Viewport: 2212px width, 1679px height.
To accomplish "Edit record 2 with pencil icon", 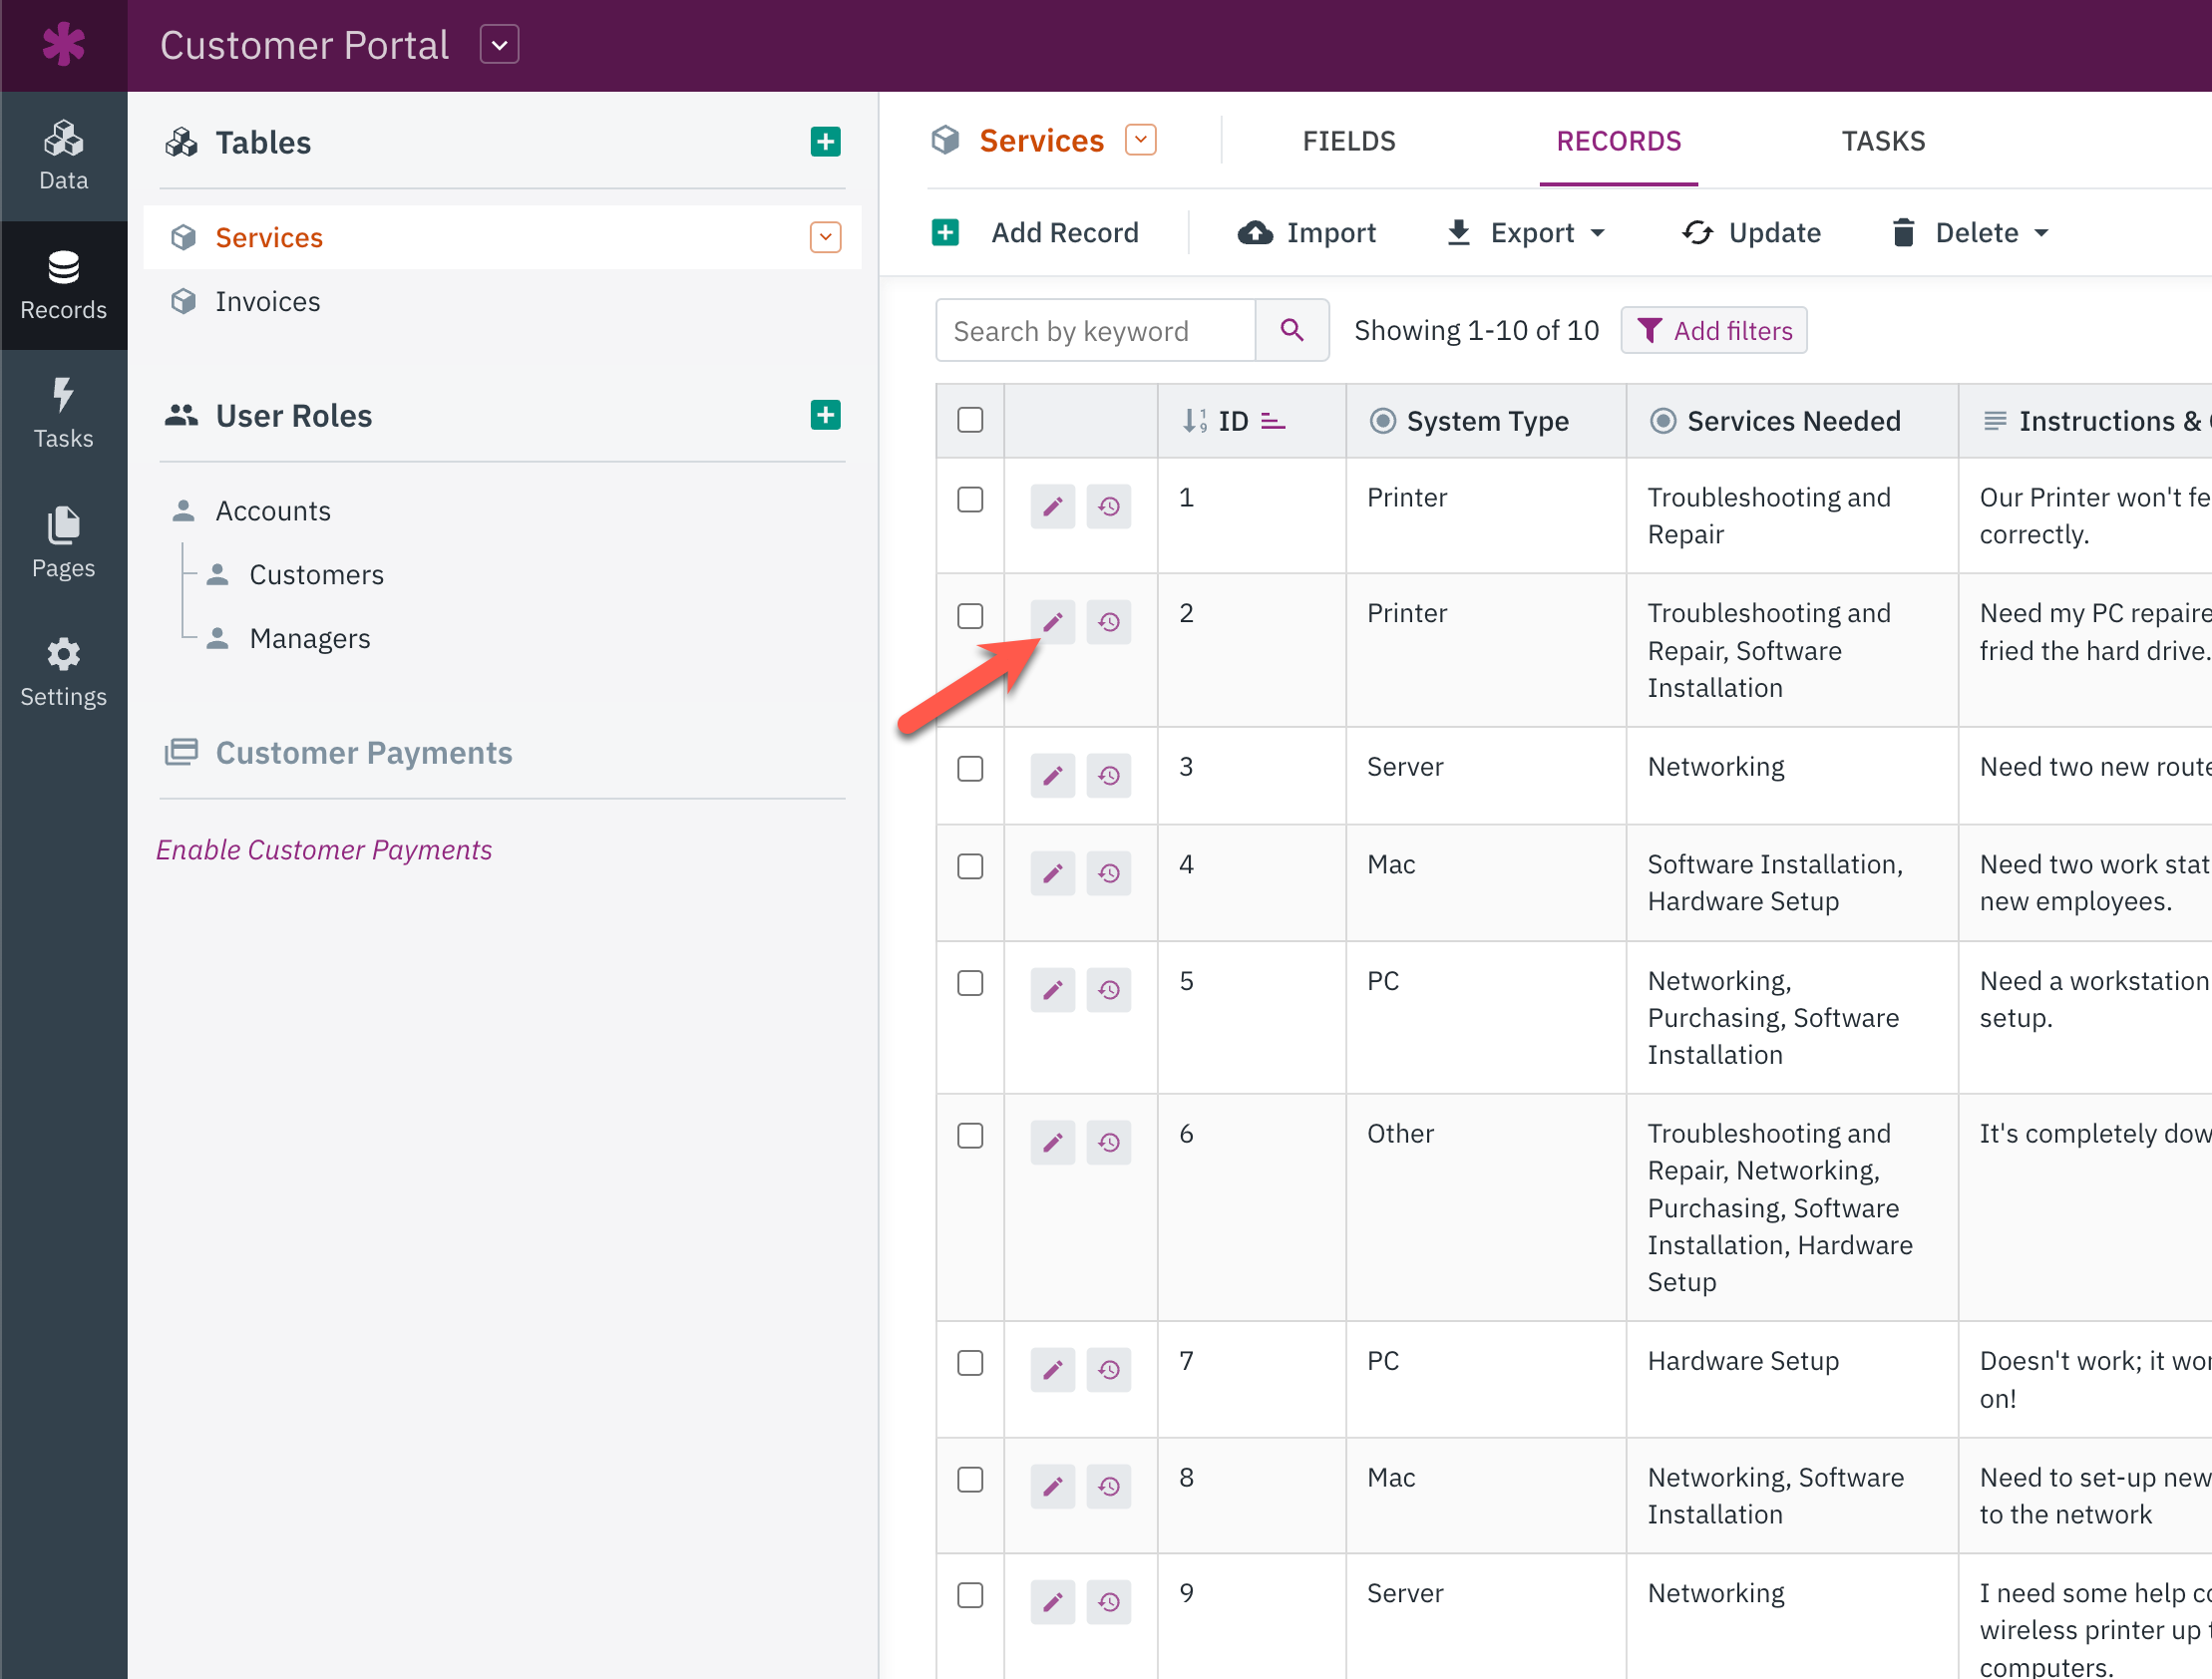I will pyautogui.click(x=1052, y=622).
